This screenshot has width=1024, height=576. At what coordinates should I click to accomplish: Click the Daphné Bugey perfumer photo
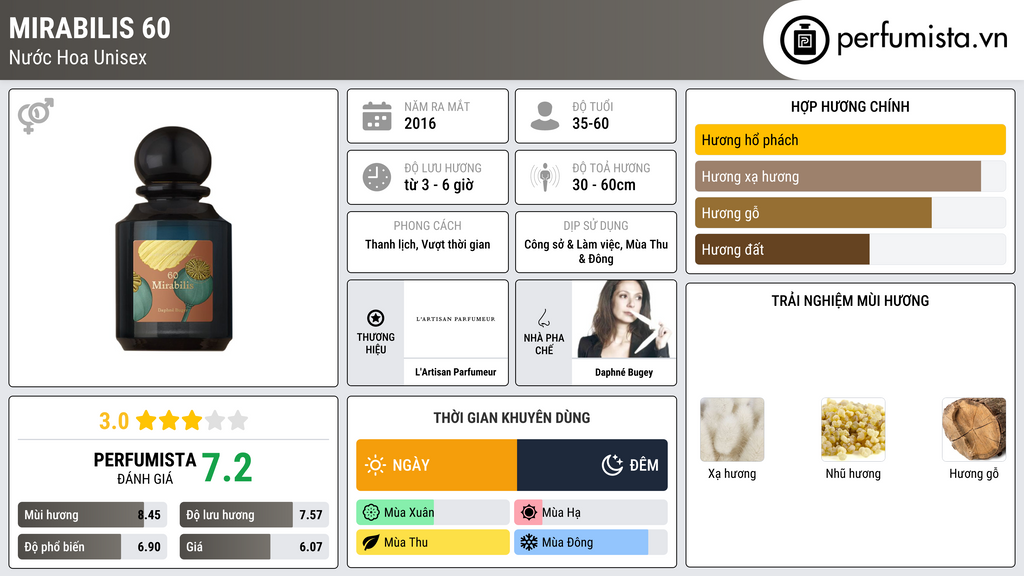[x=624, y=319]
